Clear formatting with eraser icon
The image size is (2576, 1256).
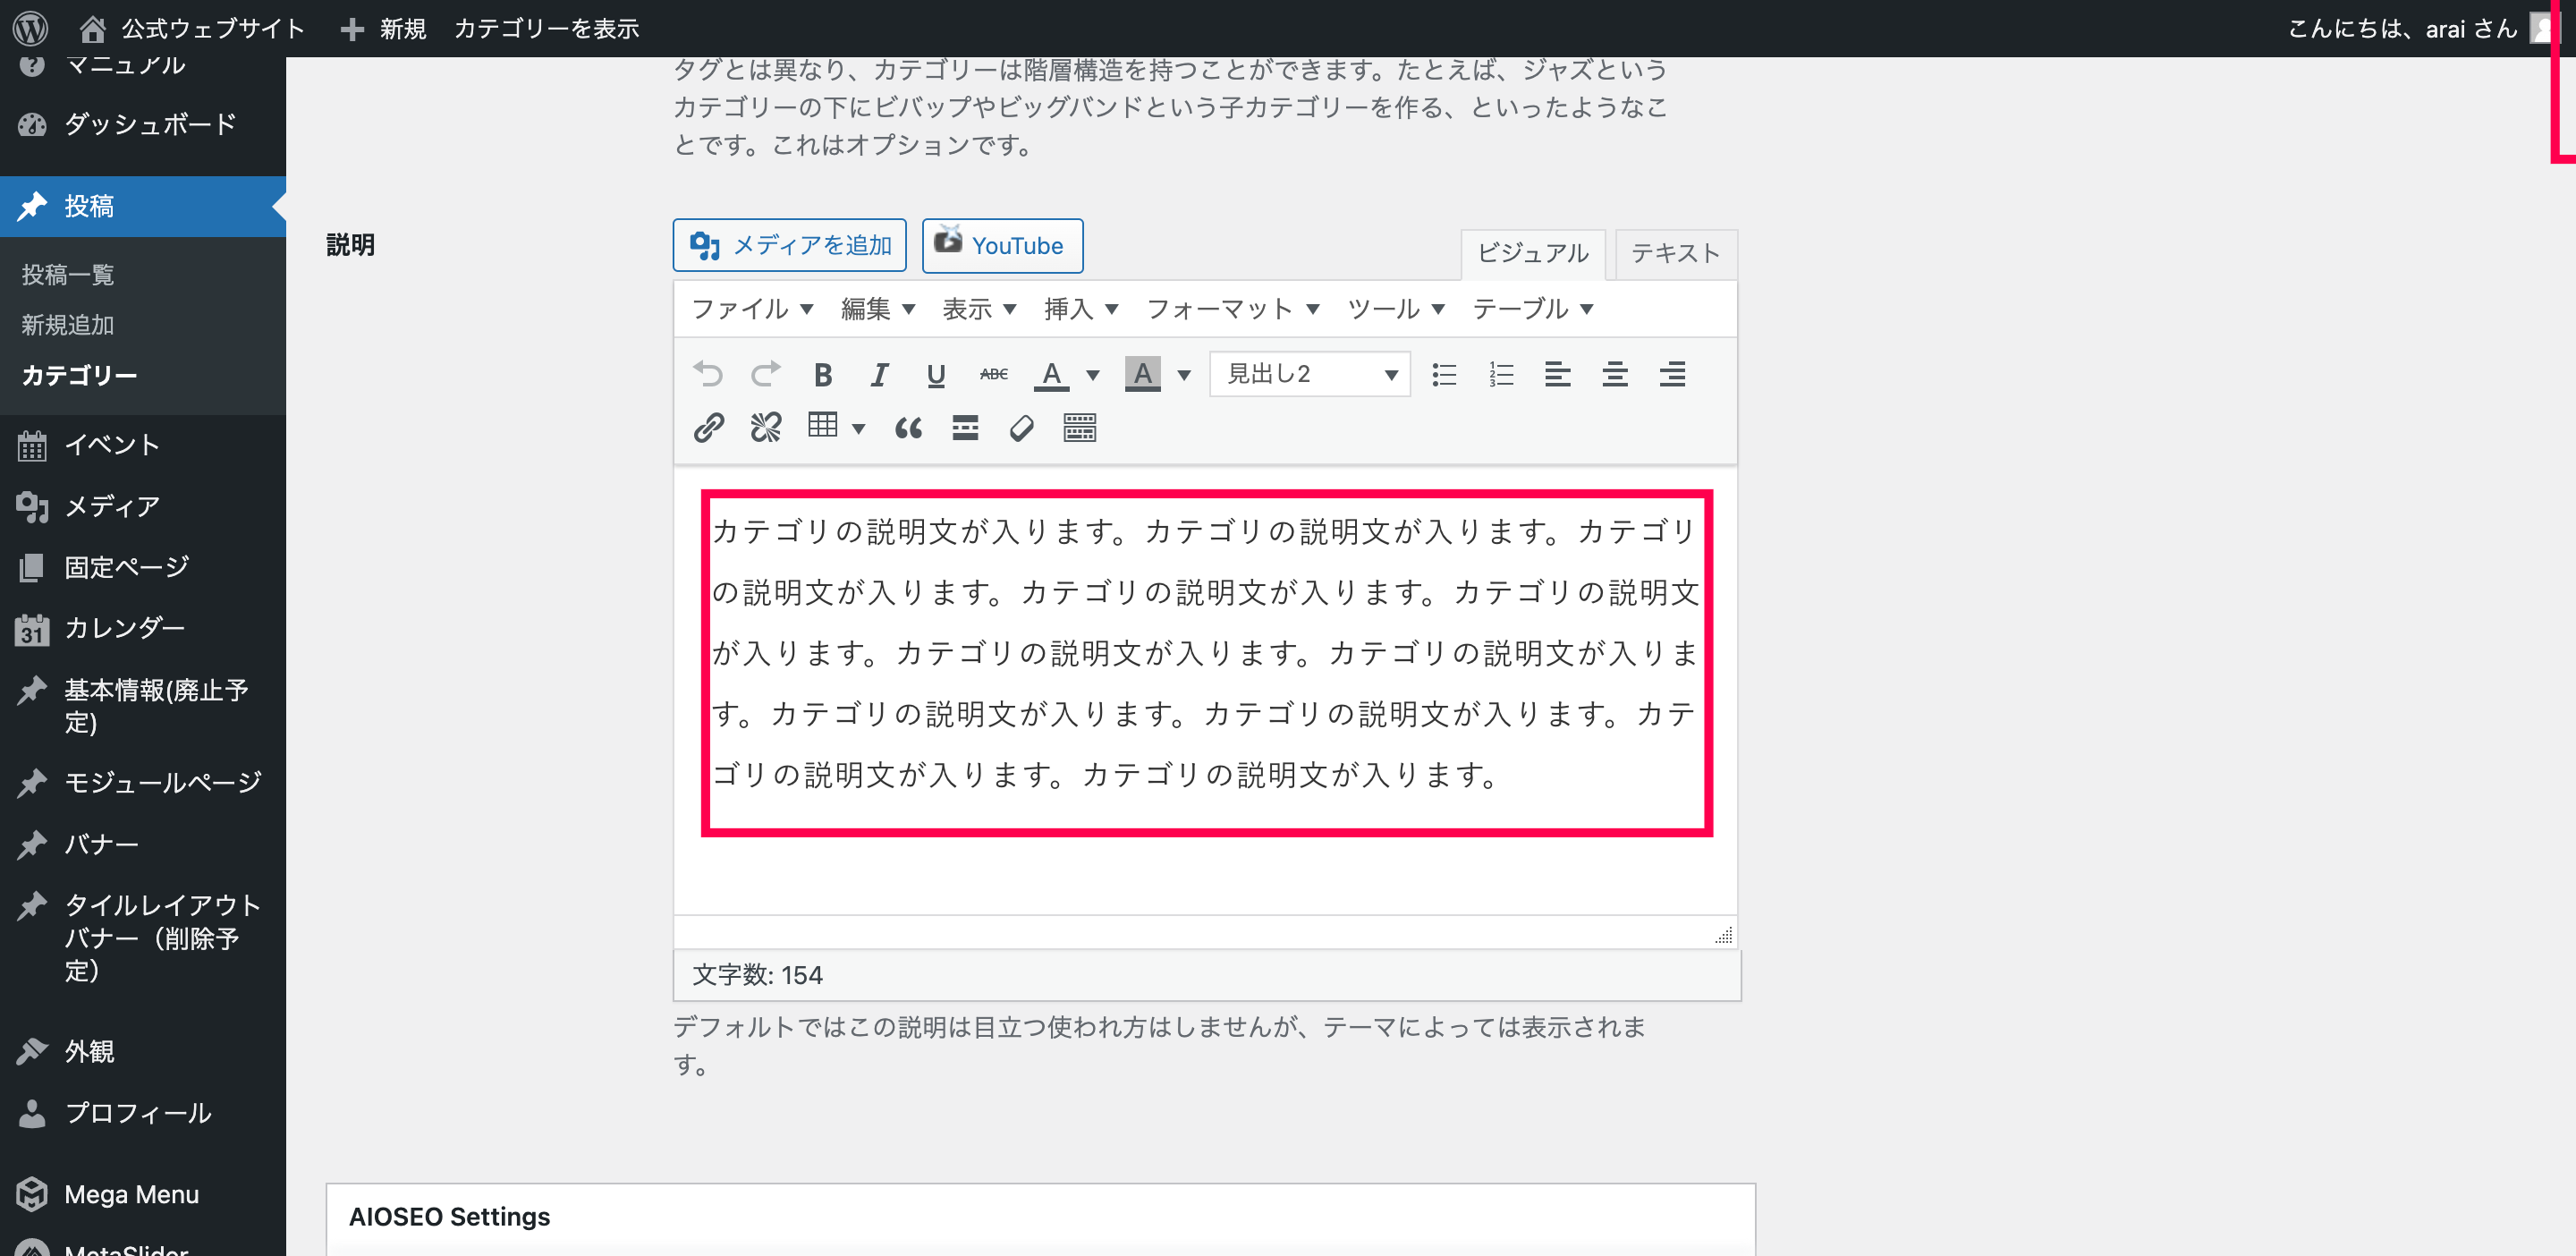(x=1021, y=428)
